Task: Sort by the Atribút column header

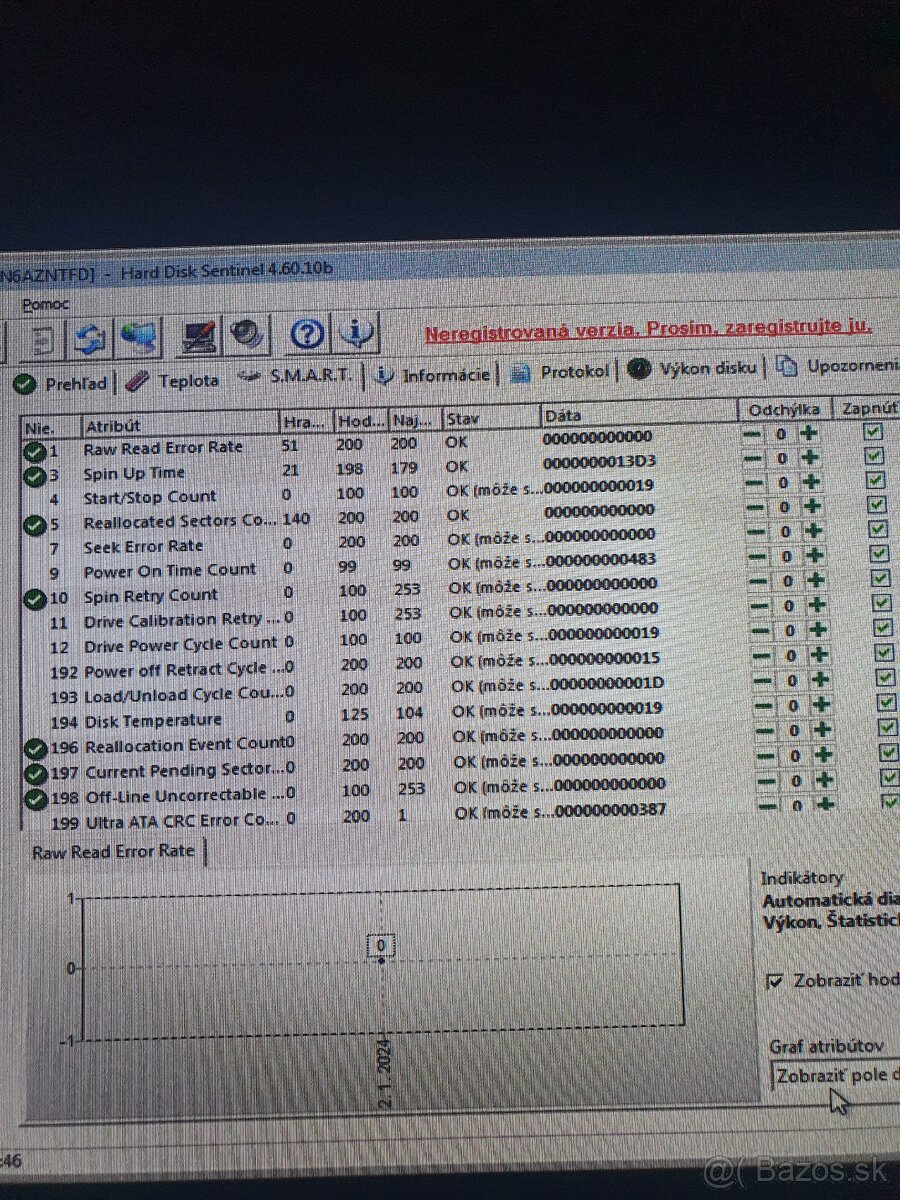Action: click(x=178, y=424)
